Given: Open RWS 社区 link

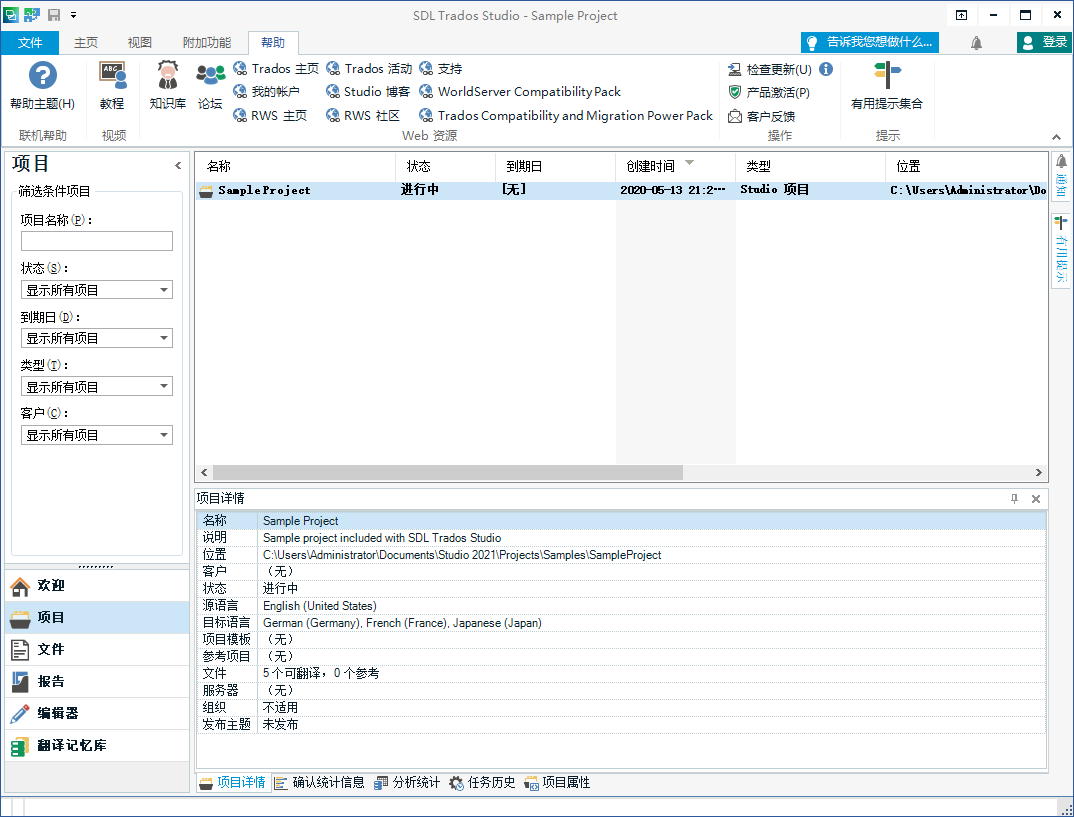Looking at the screenshot, I should 363,115.
